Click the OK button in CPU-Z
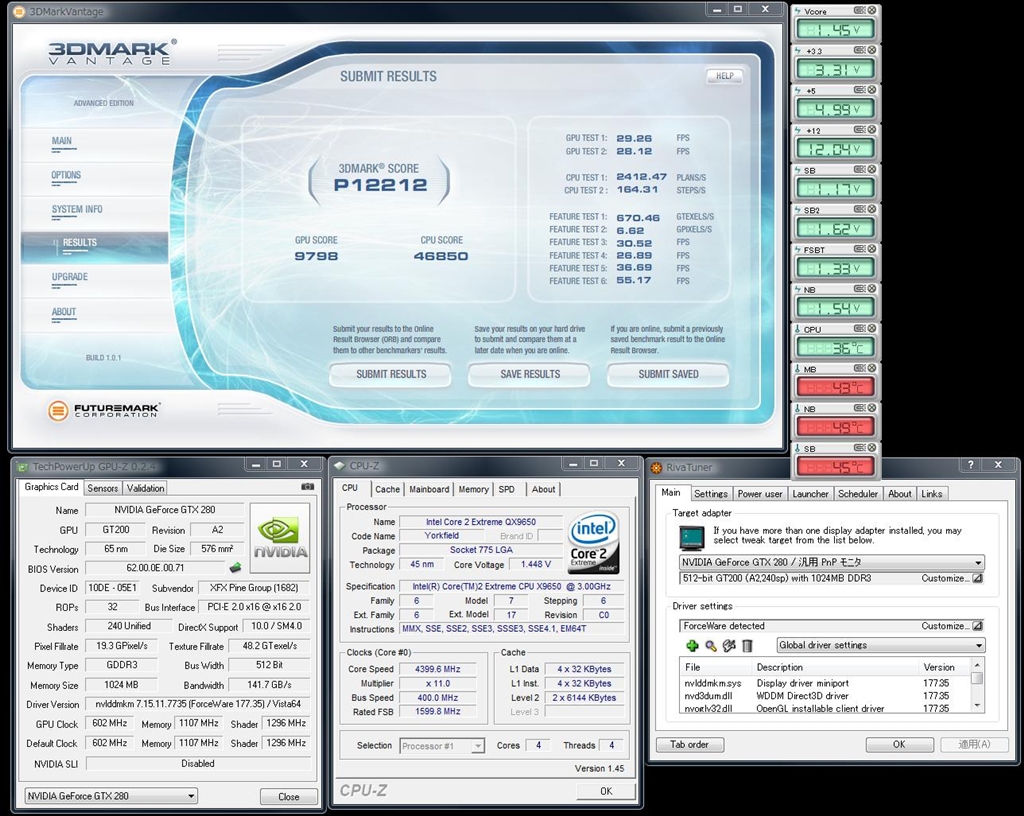Viewport: 1024px width, 816px height. (606, 791)
